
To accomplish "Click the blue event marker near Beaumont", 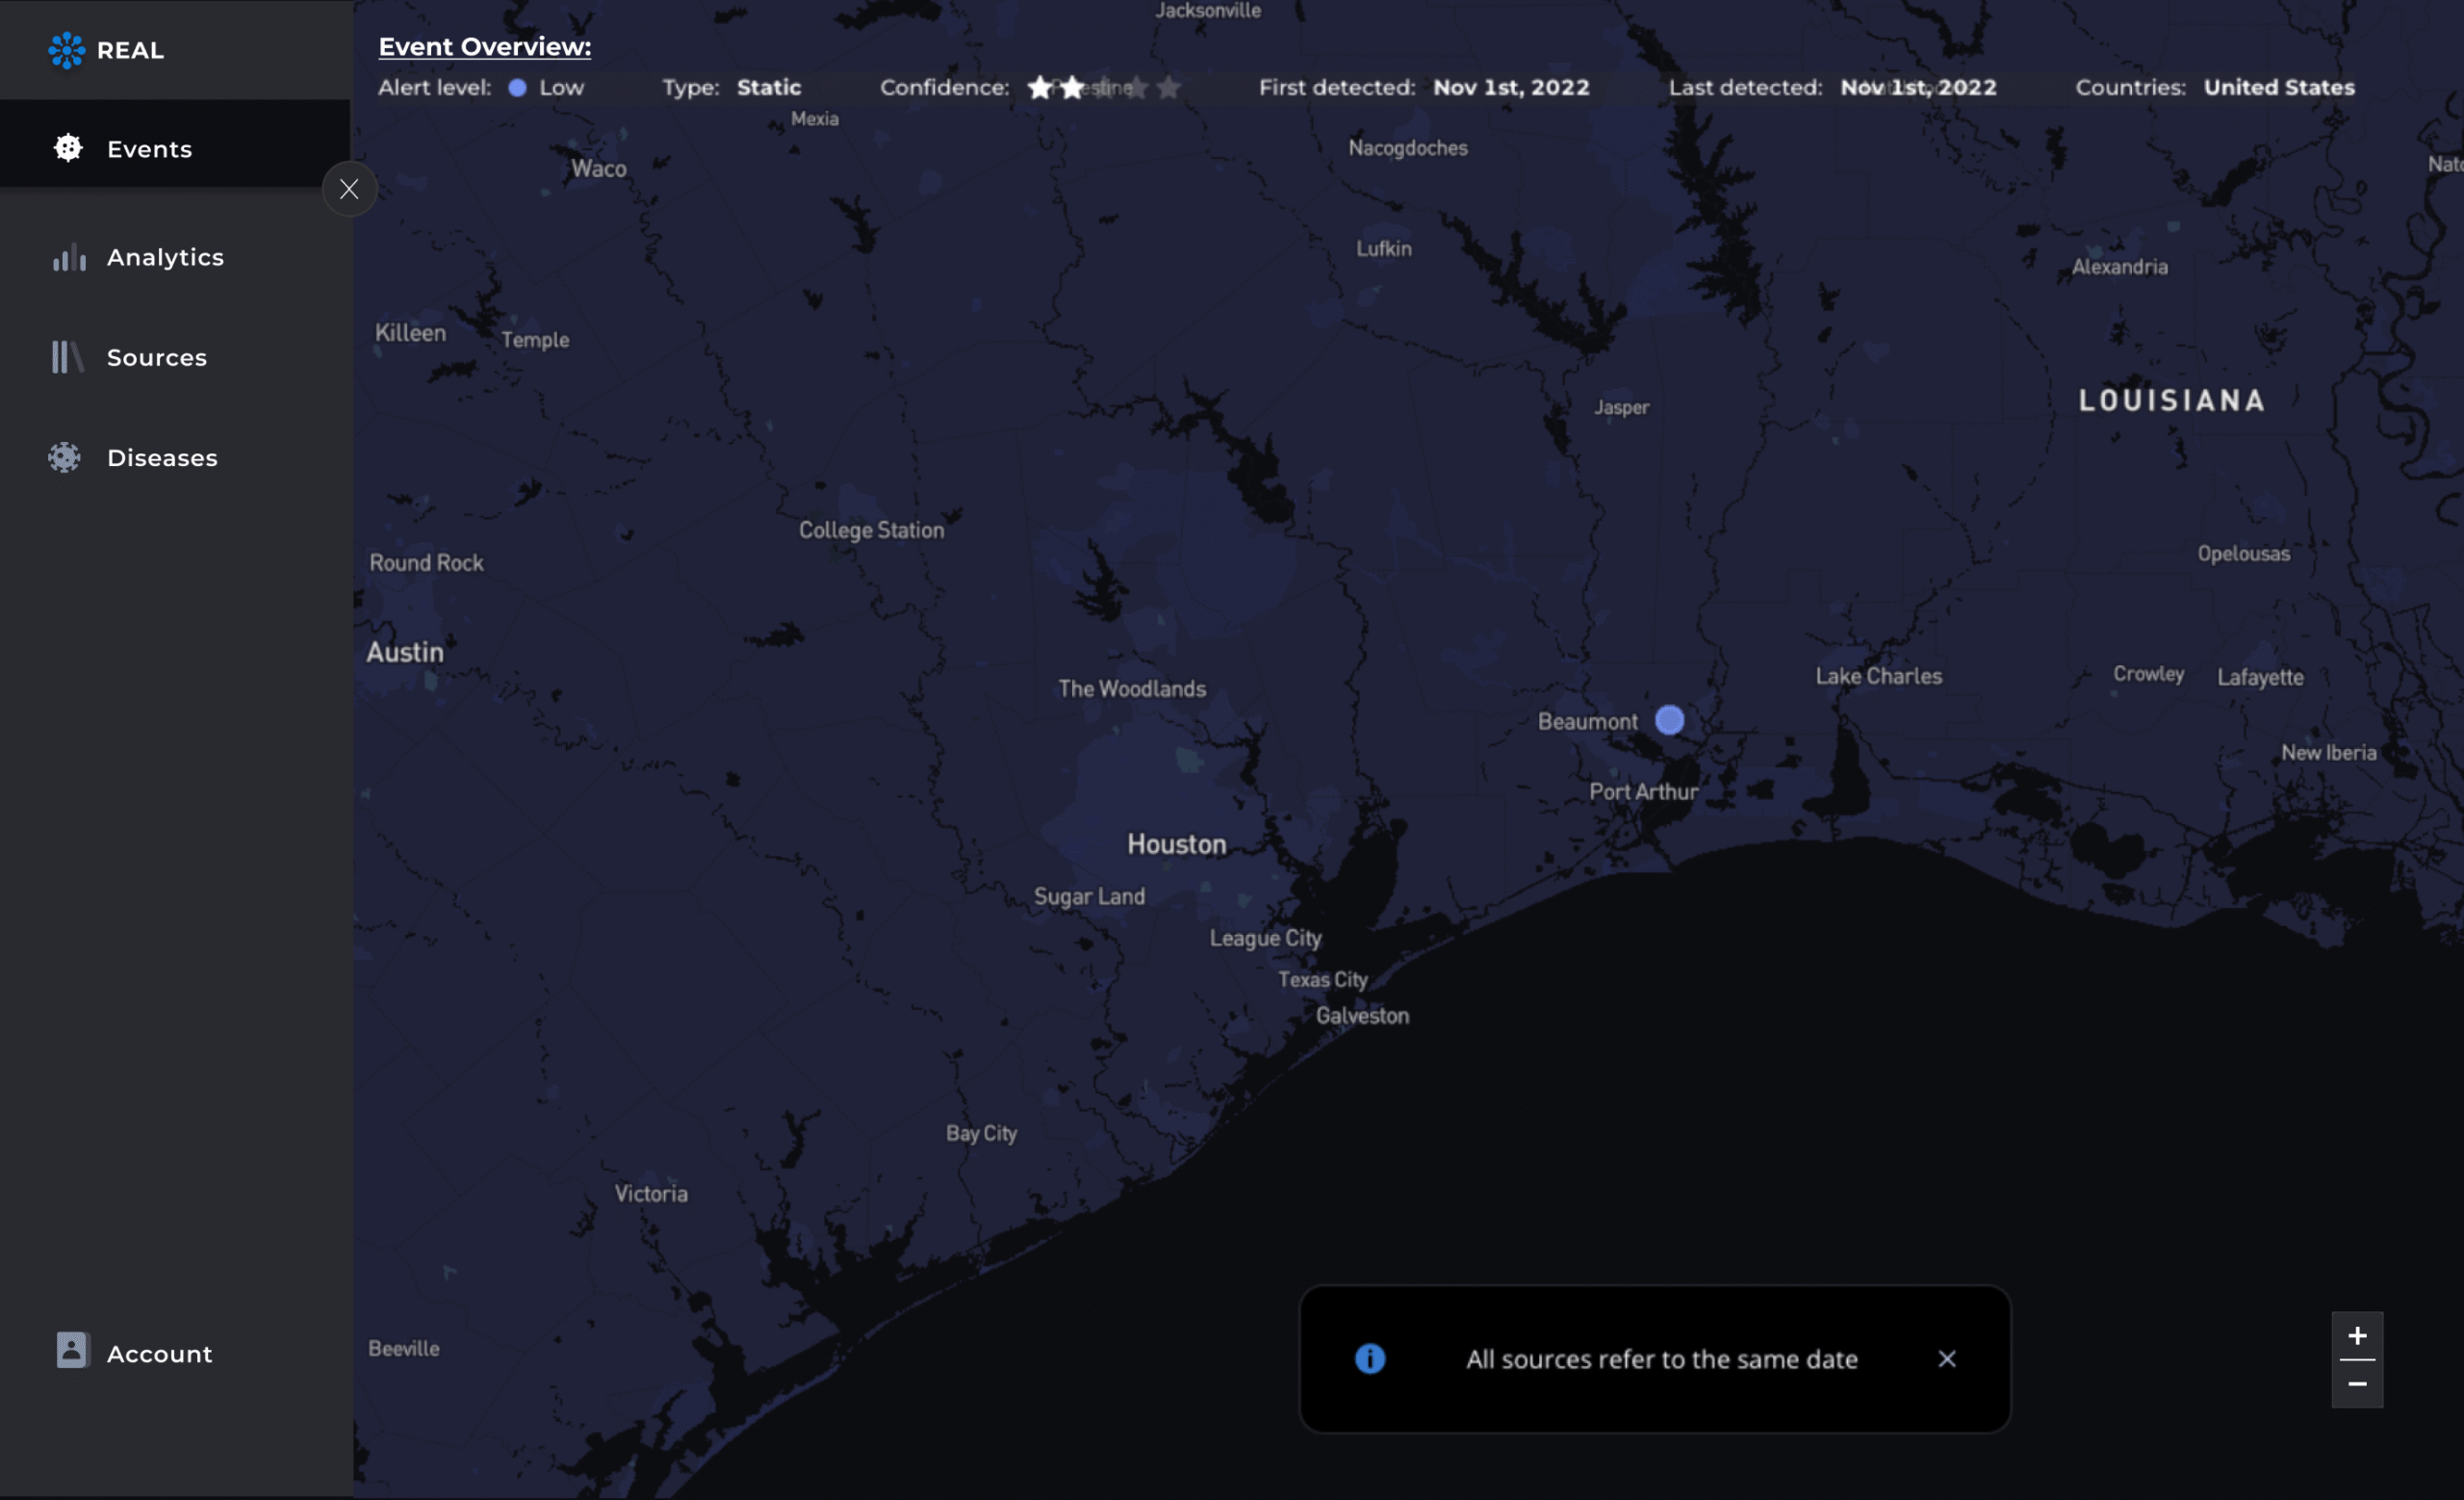I will 1669,720.
